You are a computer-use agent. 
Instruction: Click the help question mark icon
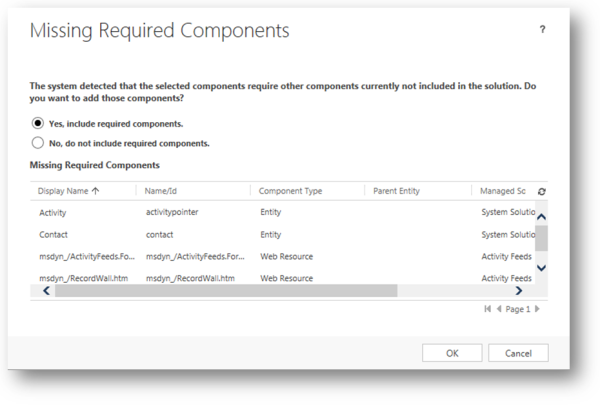pyautogui.click(x=542, y=30)
